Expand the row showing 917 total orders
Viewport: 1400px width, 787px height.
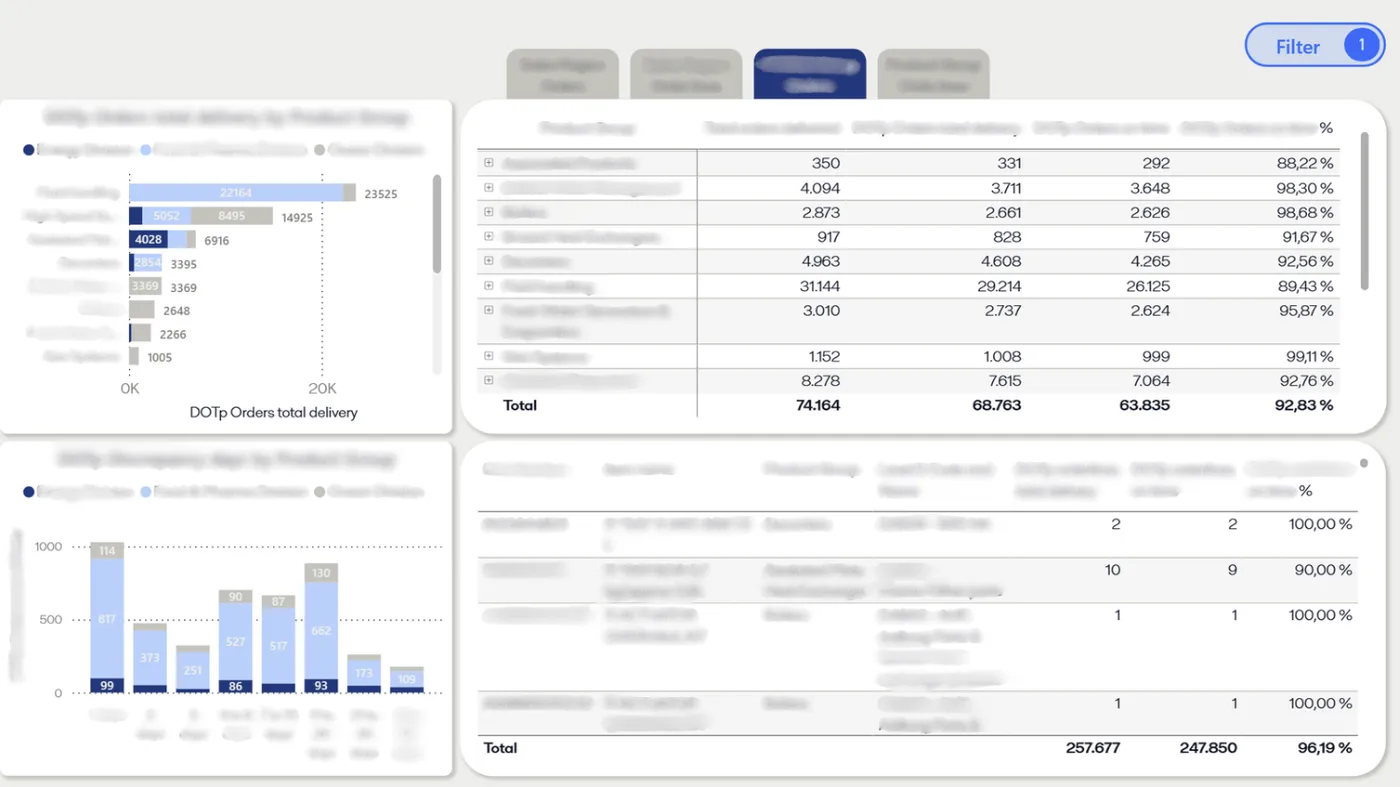(489, 236)
